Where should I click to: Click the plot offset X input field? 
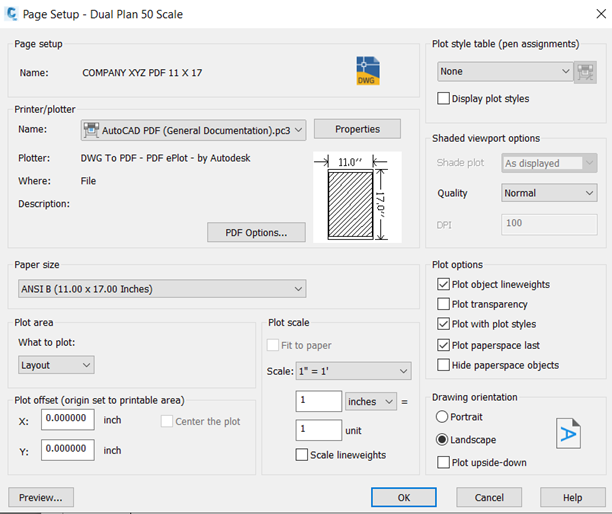(x=68, y=419)
